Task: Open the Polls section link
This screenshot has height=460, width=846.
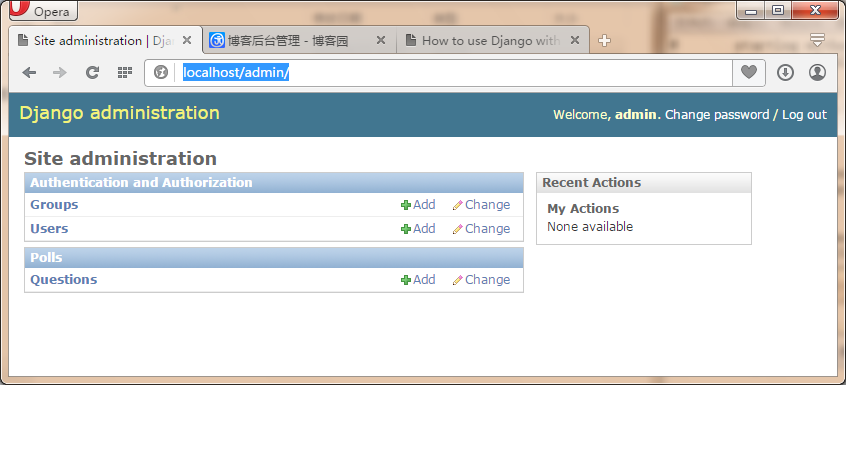Action: [x=46, y=257]
